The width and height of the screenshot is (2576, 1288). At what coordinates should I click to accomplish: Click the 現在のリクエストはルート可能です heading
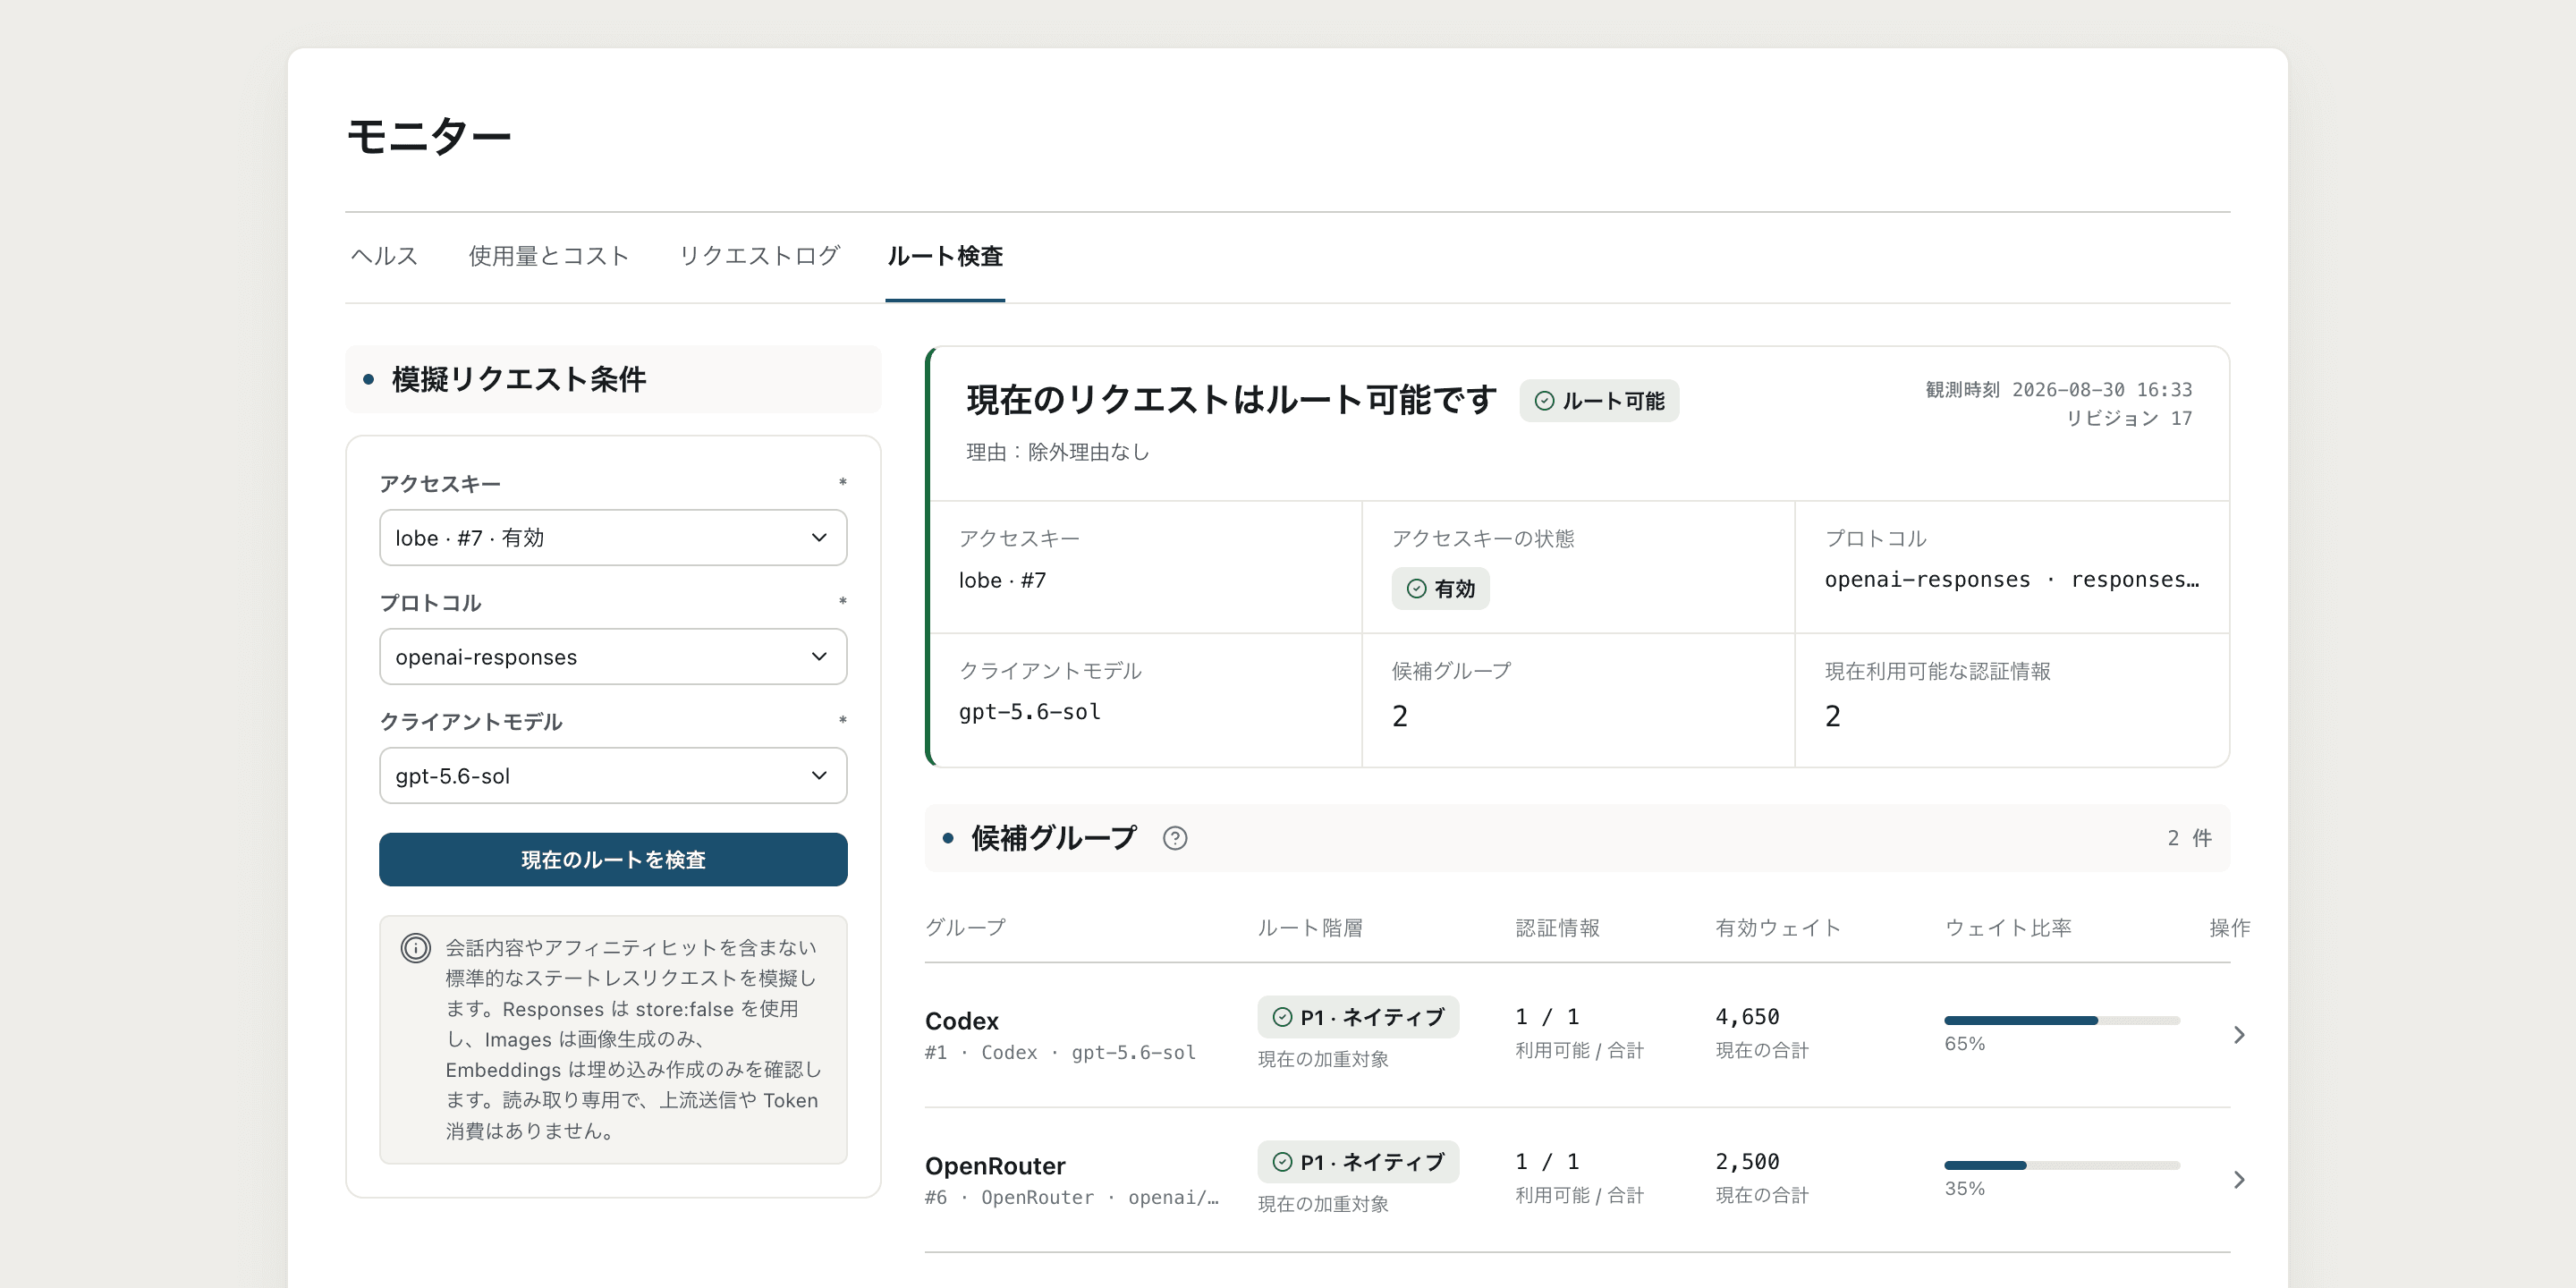pos(1232,400)
